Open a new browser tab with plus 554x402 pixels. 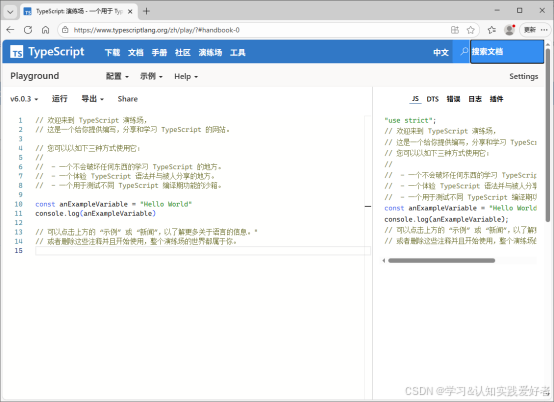(146, 11)
